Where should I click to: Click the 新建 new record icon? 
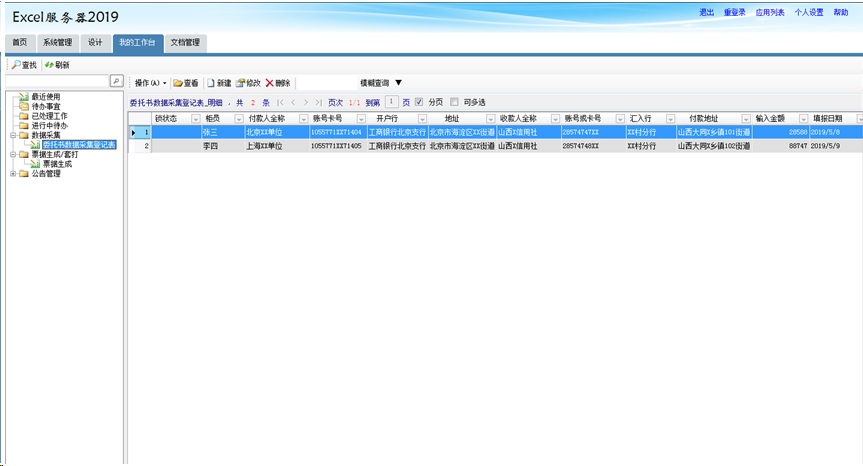point(210,83)
